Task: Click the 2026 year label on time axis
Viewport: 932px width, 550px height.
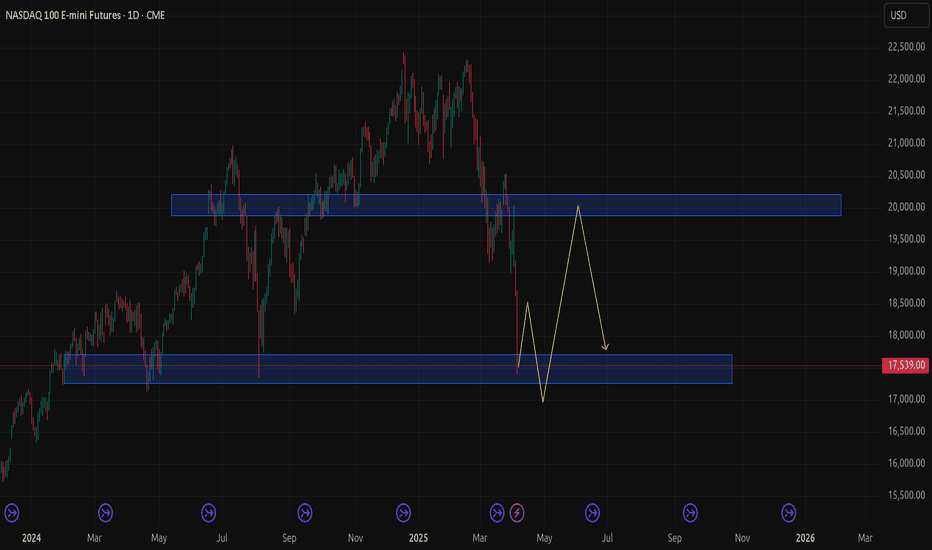Action: pyautogui.click(x=805, y=538)
